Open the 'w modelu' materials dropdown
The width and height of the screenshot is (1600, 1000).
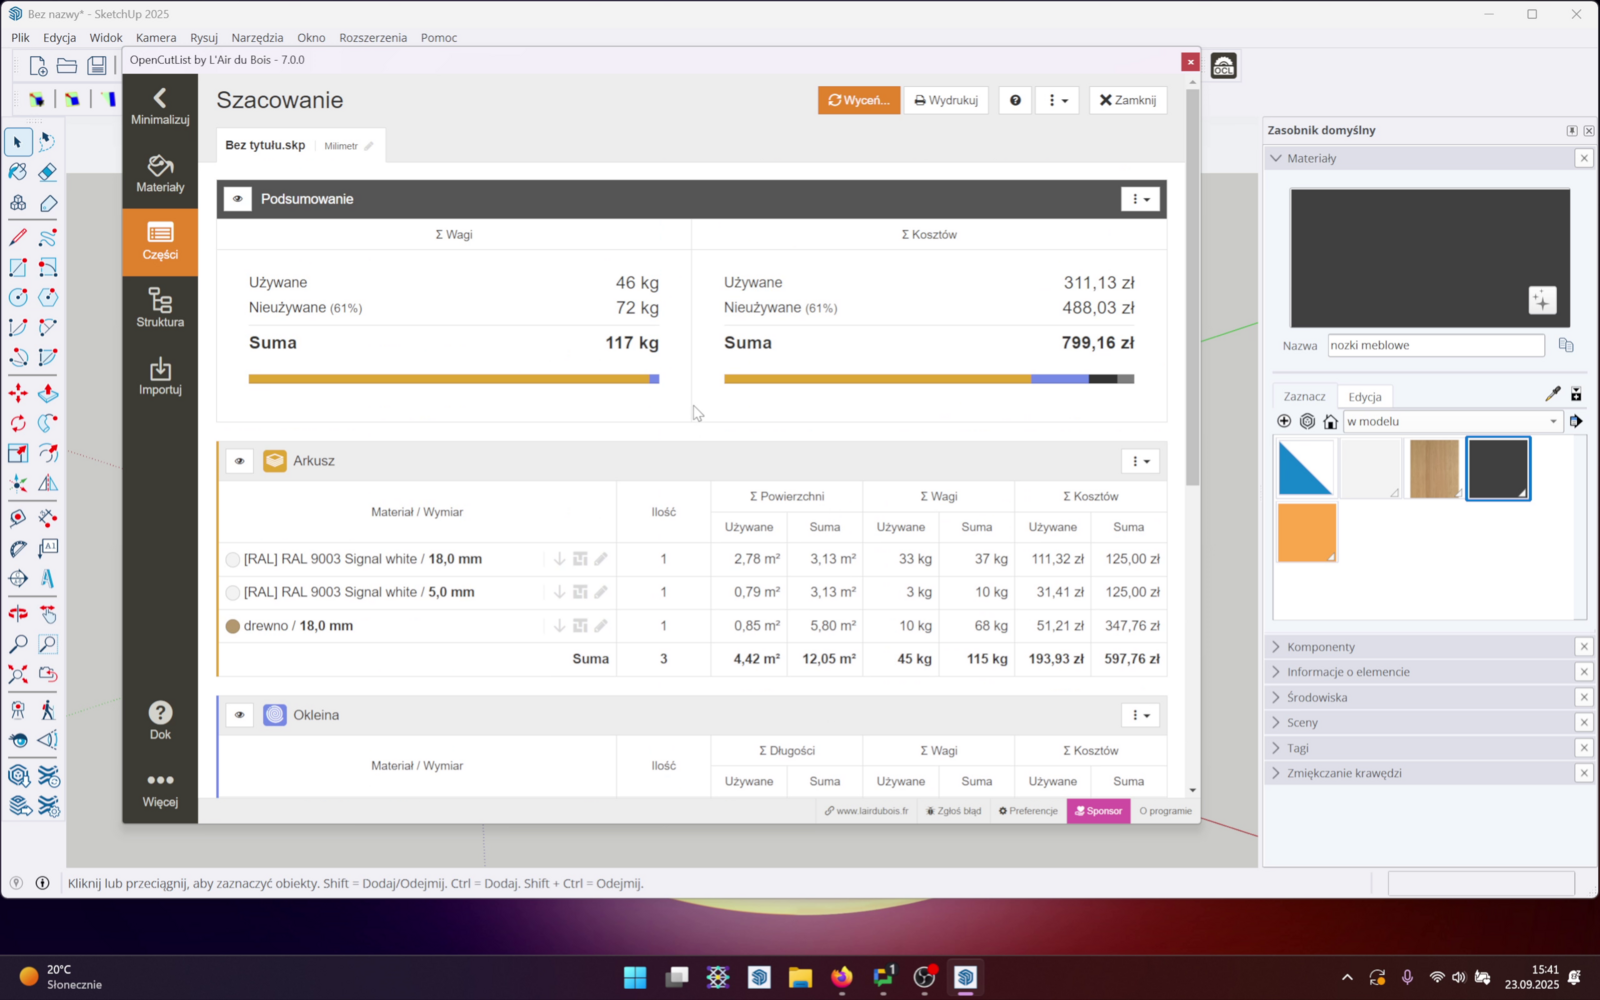(x=1452, y=421)
